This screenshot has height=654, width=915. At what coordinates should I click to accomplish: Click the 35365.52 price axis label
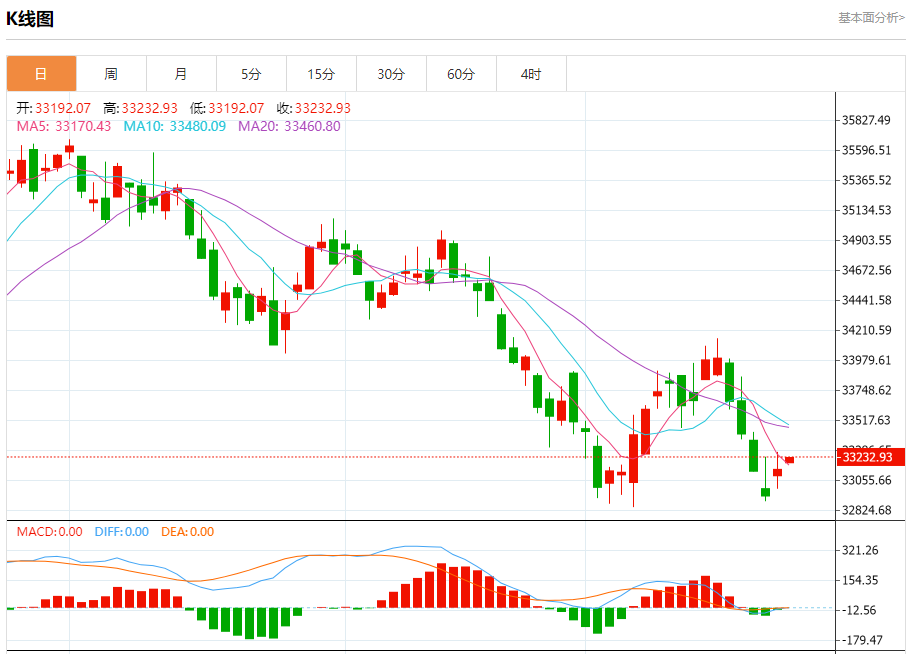pos(866,180)
